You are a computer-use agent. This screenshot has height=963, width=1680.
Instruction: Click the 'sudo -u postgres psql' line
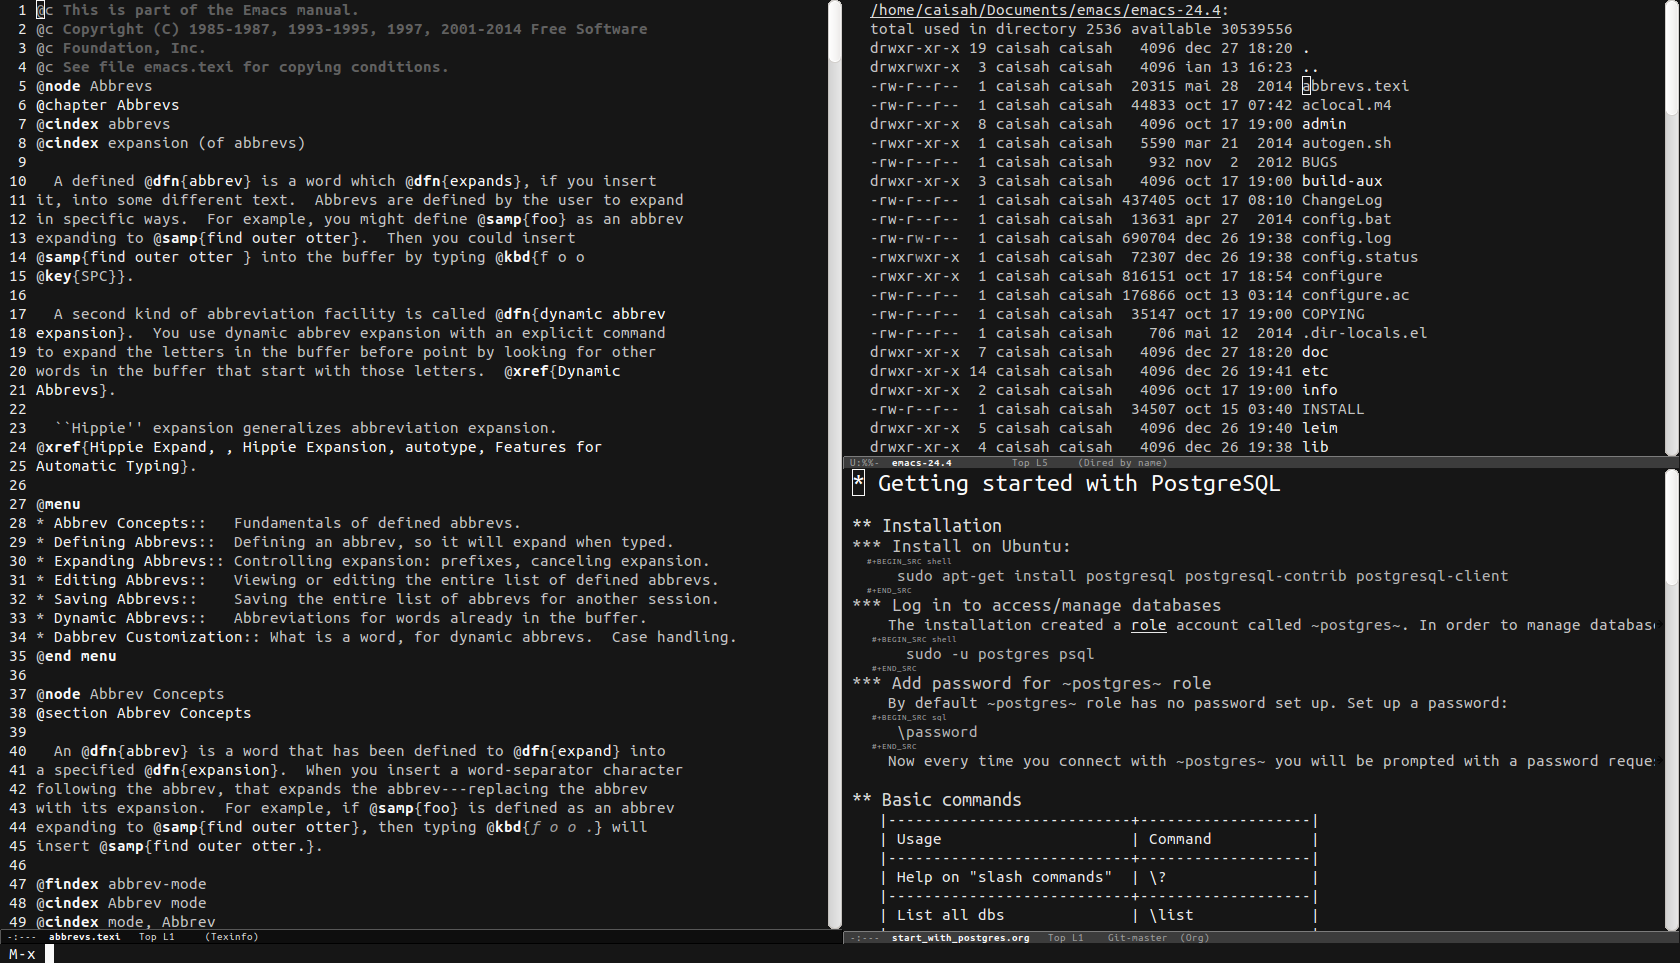(1000, 654)
